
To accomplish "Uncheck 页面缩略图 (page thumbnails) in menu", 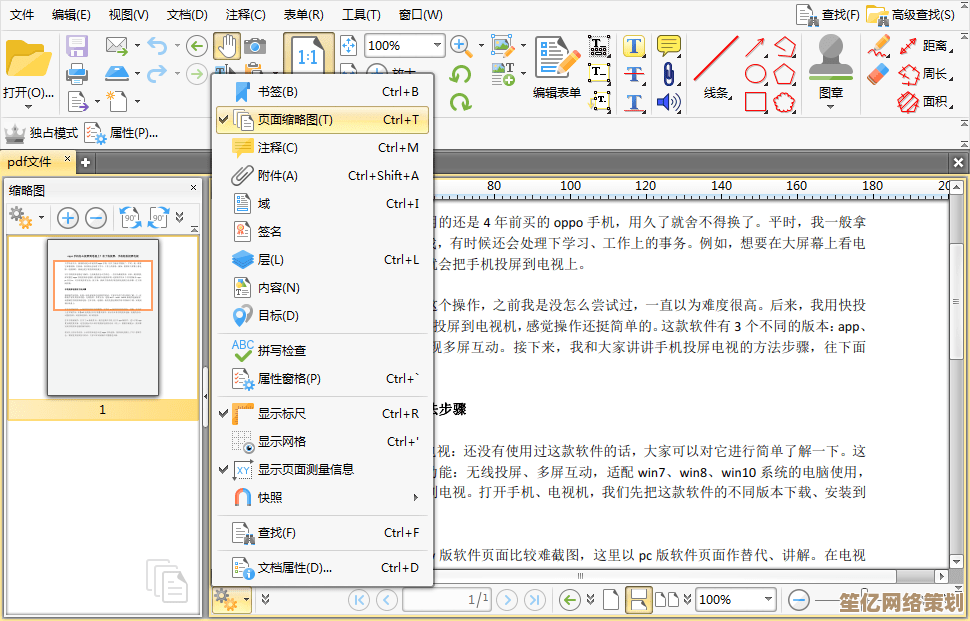I will click(x=295, y=120).
